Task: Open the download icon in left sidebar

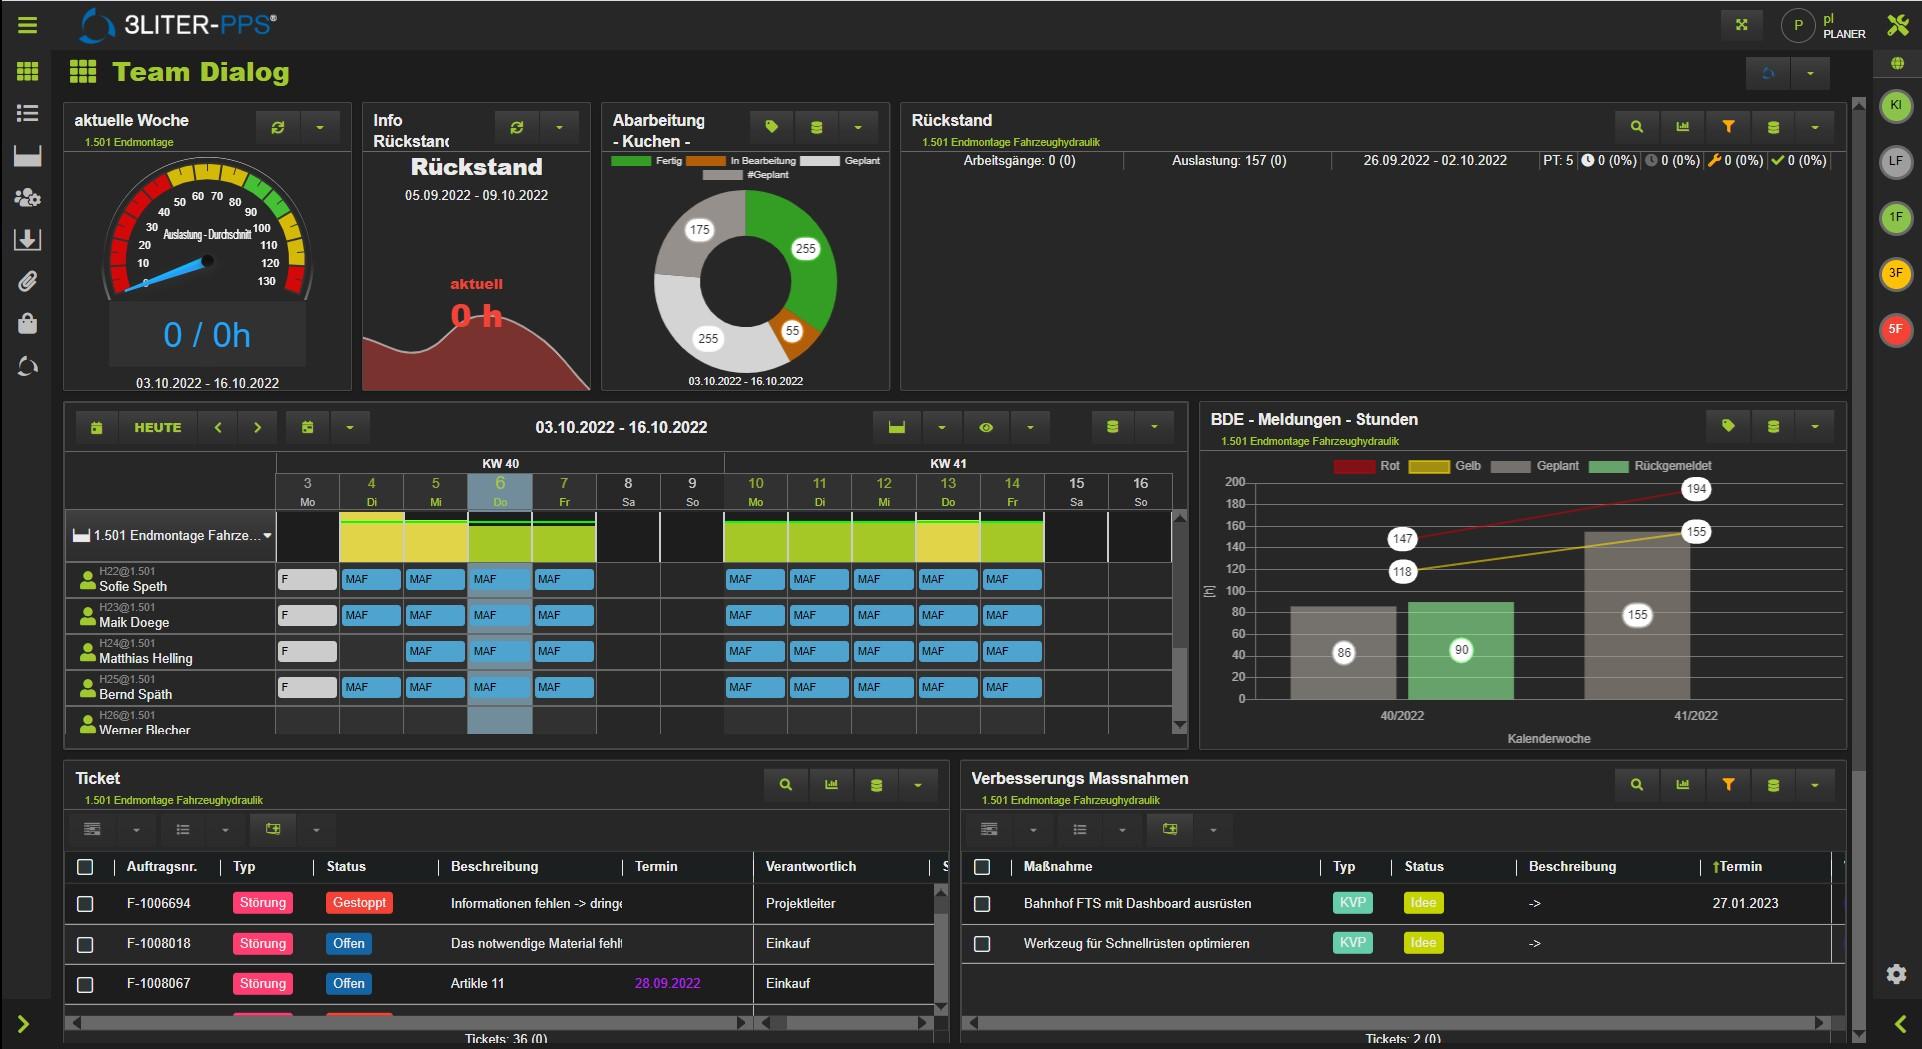Action: click(27, 239)
